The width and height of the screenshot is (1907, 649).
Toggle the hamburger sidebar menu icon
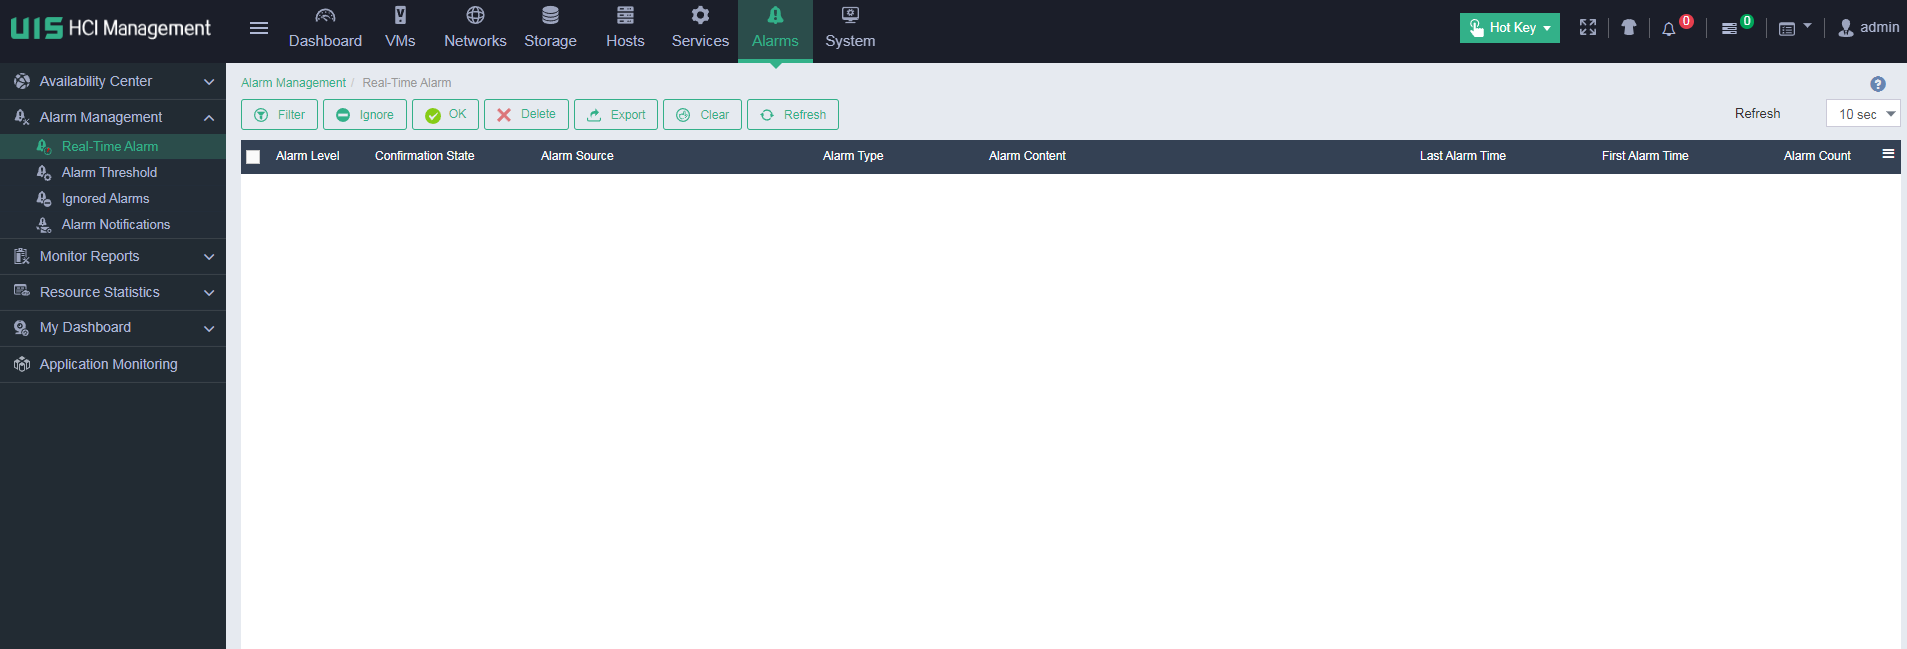(x=259, y=28)
